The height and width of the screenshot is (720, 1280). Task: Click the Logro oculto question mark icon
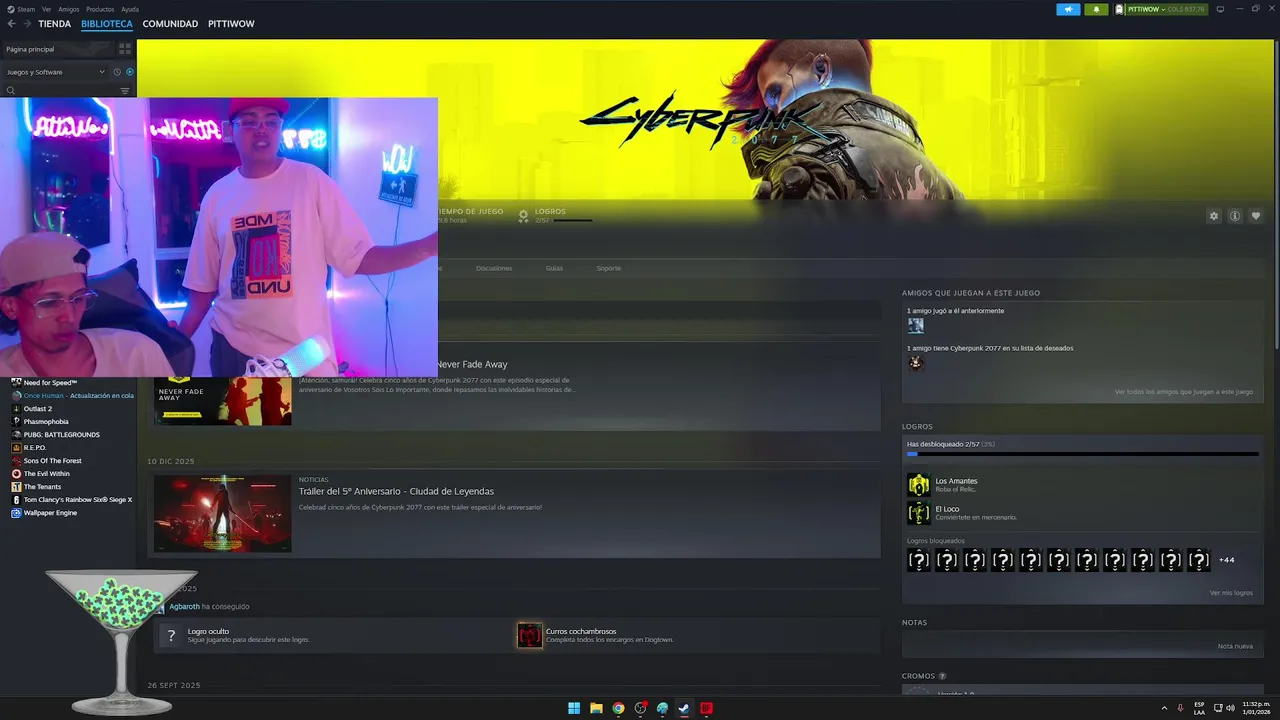[x=171, y=635]
